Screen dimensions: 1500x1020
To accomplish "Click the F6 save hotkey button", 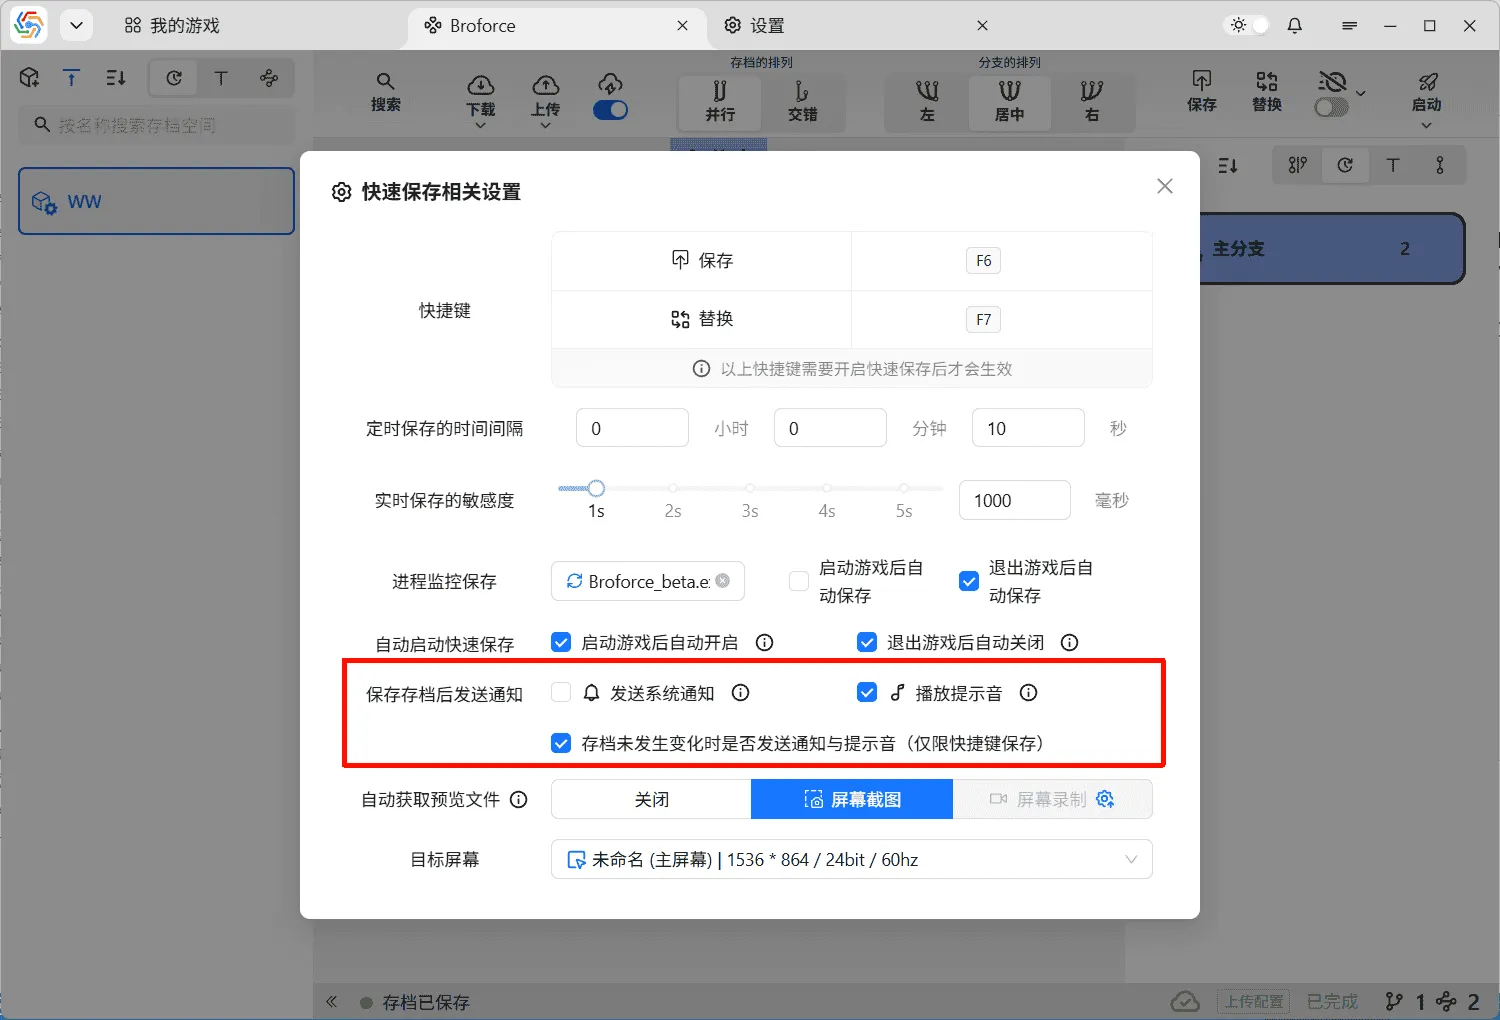I will pyautogui.click(x=983, y=260).
